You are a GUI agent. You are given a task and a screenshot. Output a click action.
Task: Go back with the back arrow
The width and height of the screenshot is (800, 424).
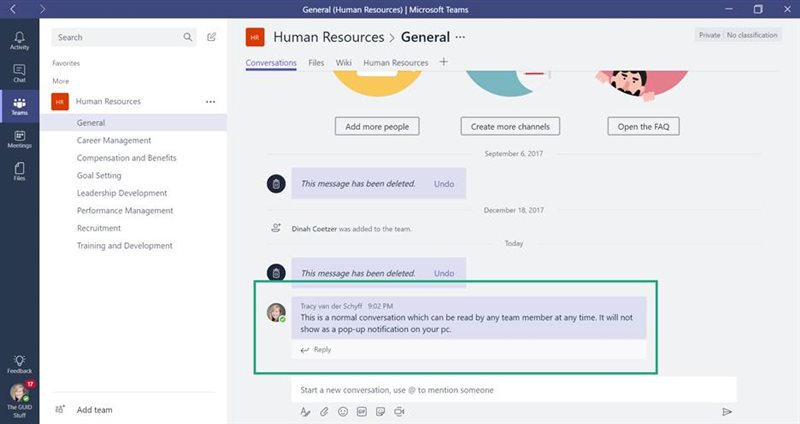pos(13,9)
